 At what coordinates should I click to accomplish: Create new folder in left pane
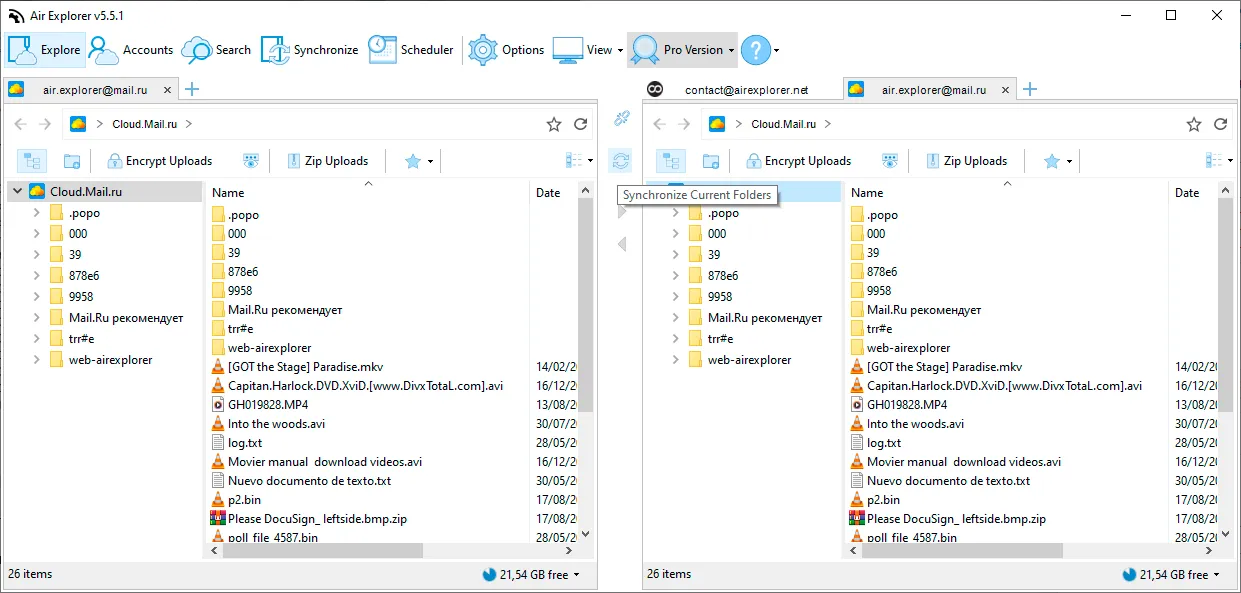pyautogui.click(x=71, y=161)
